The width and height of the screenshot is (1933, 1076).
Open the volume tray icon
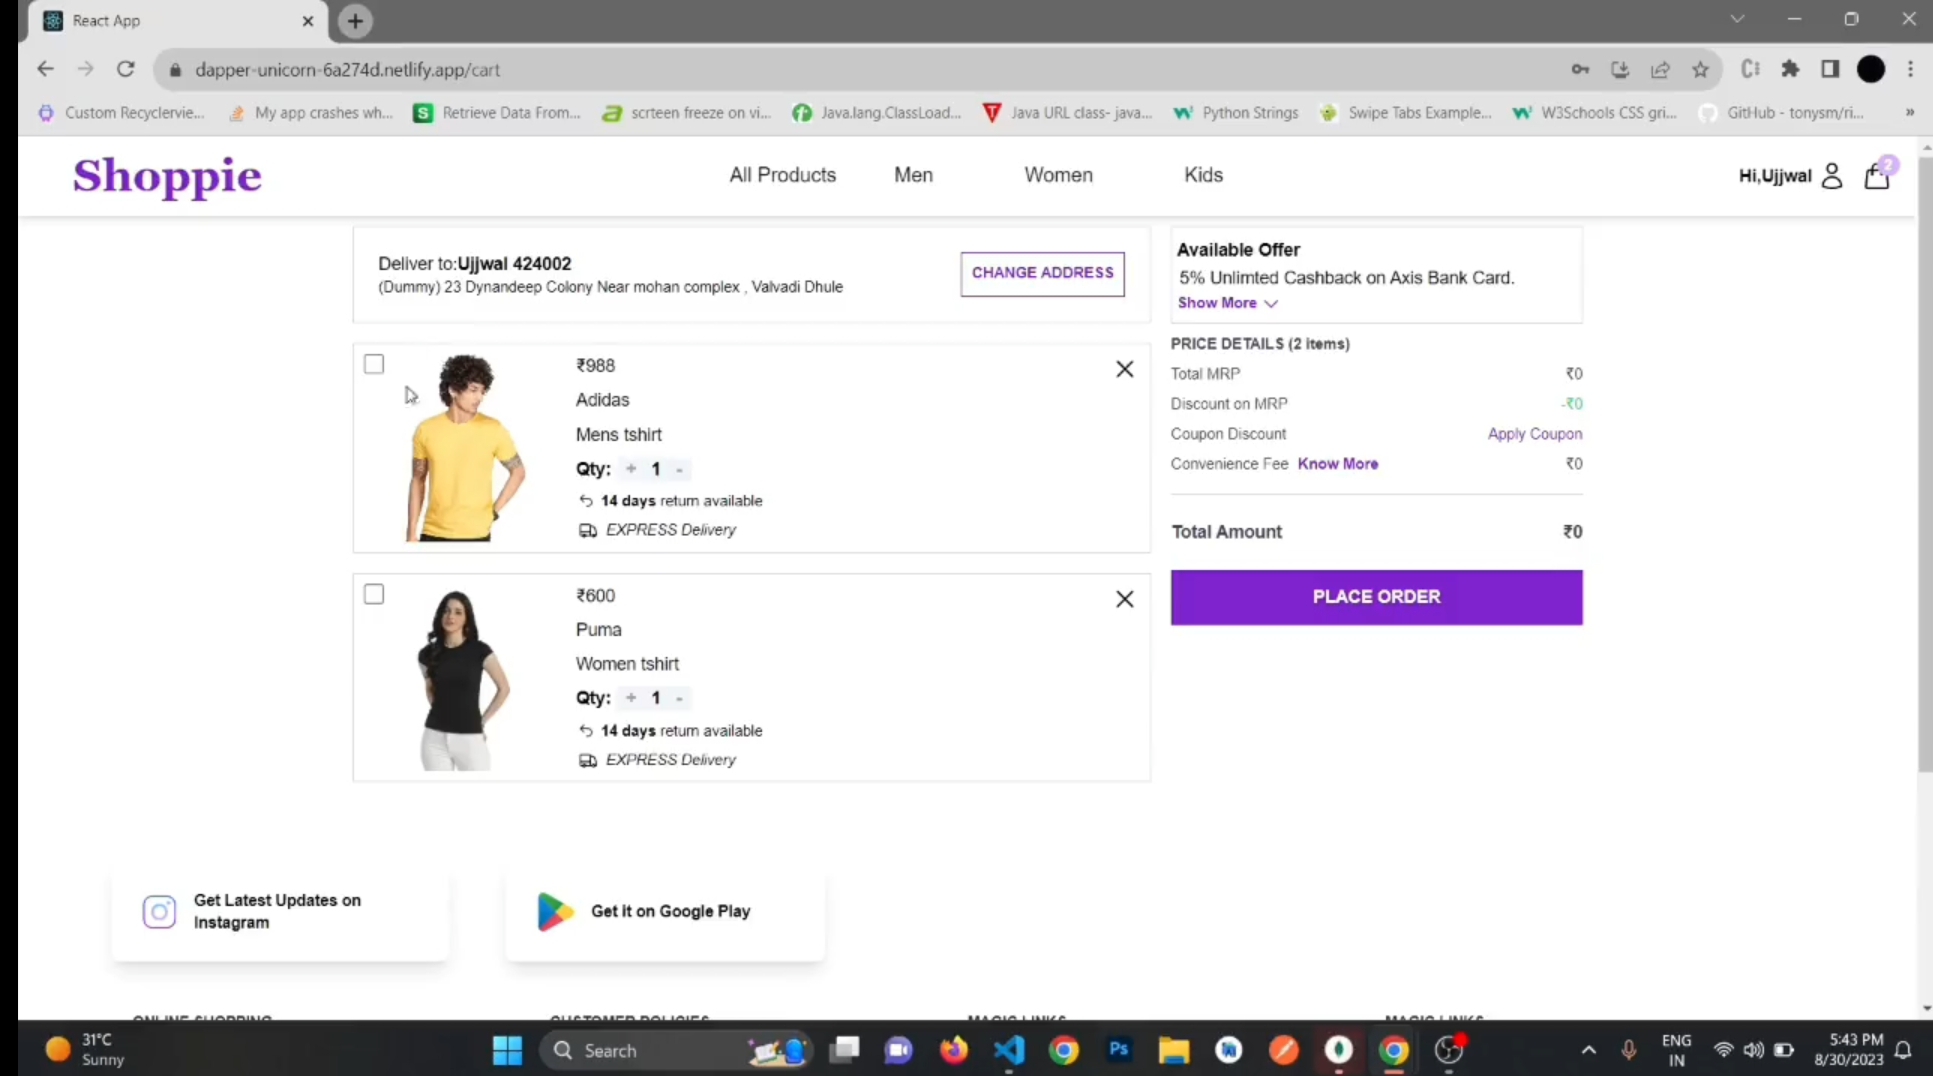point(1753,1050)
